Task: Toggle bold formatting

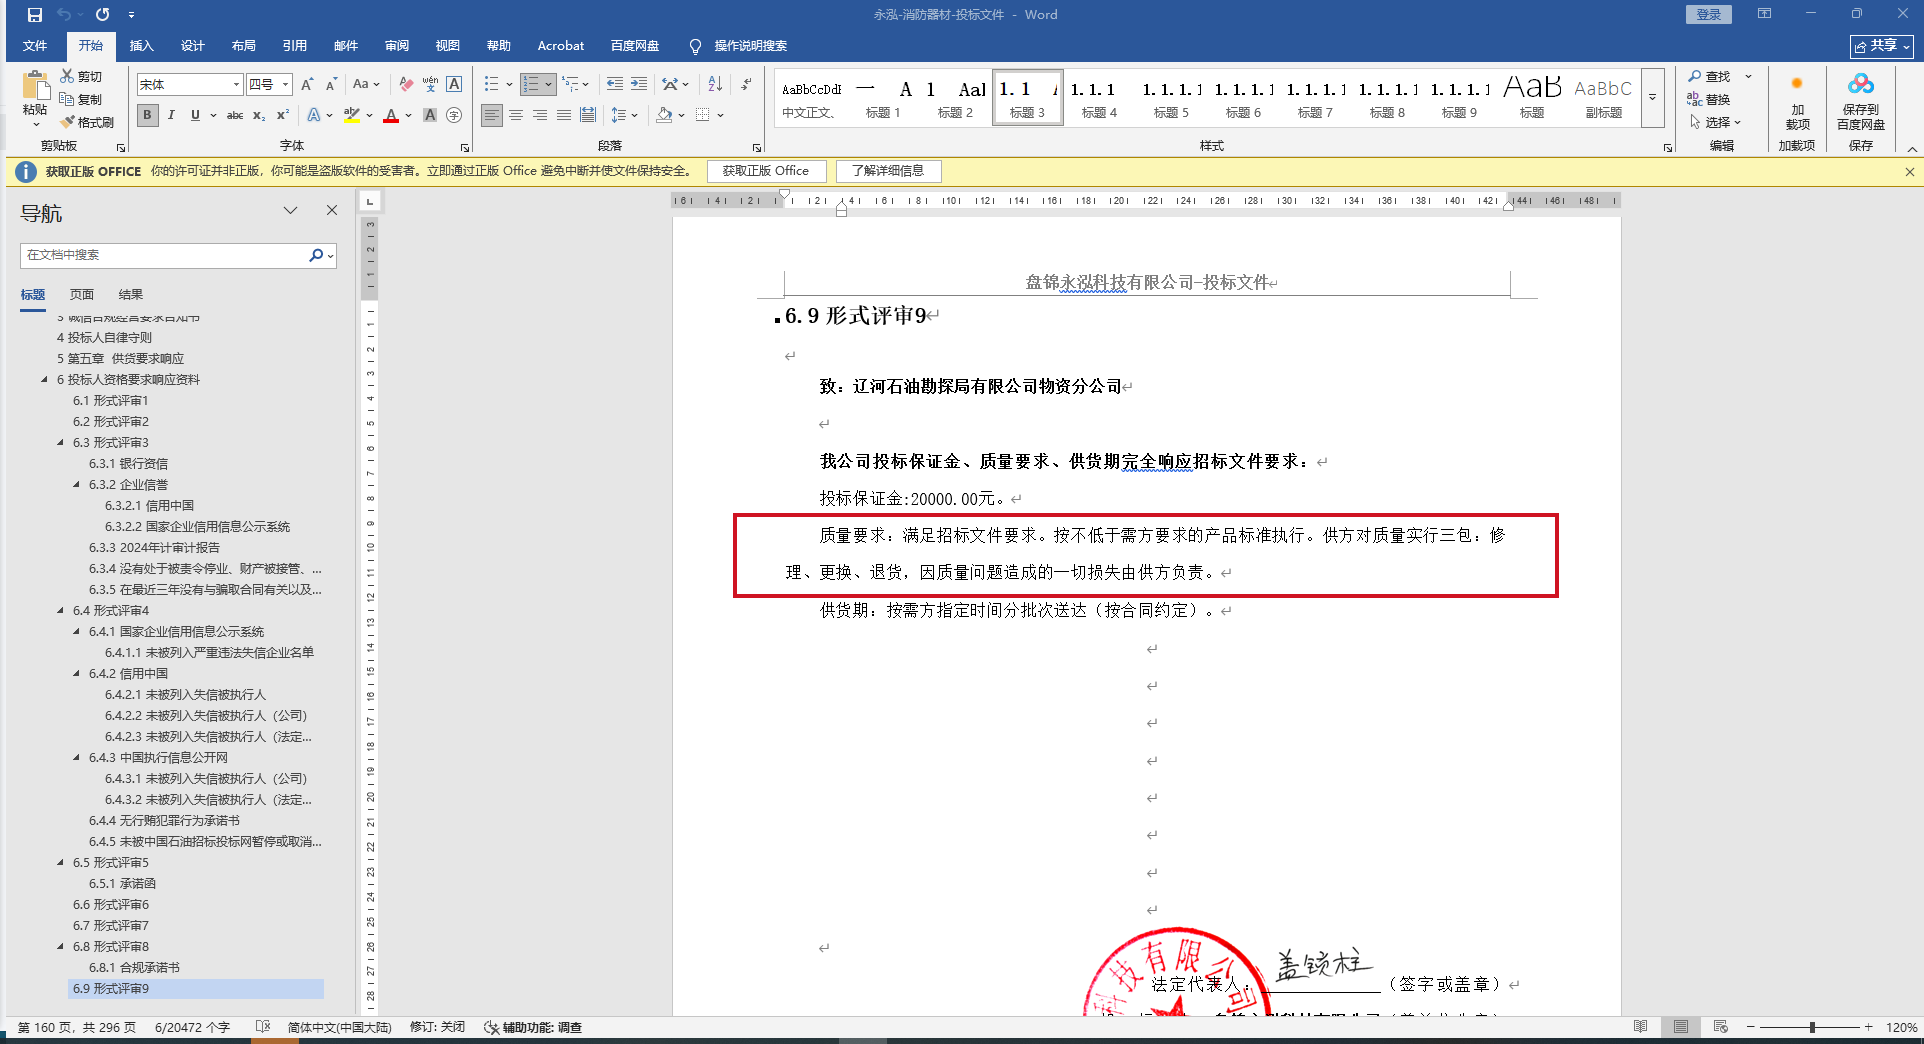Action: (148, 116)
